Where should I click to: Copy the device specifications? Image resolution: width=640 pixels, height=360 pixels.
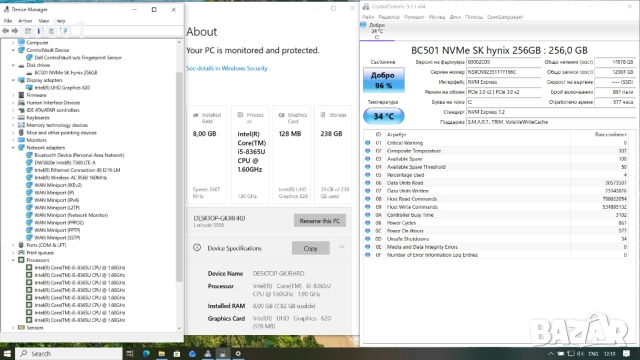310,248
